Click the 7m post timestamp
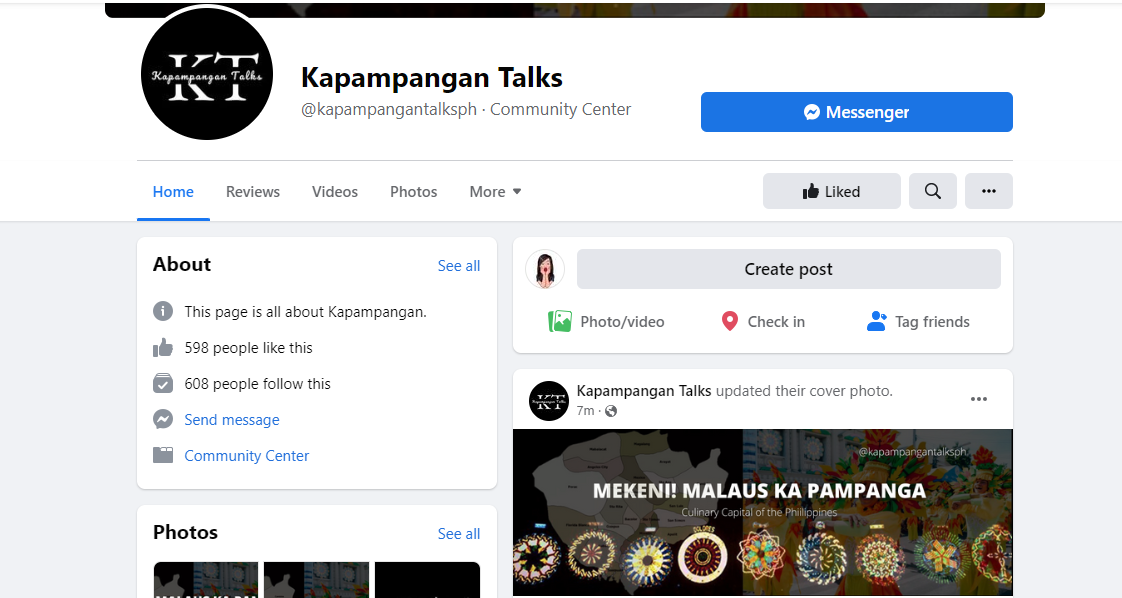 click(585, 411)
